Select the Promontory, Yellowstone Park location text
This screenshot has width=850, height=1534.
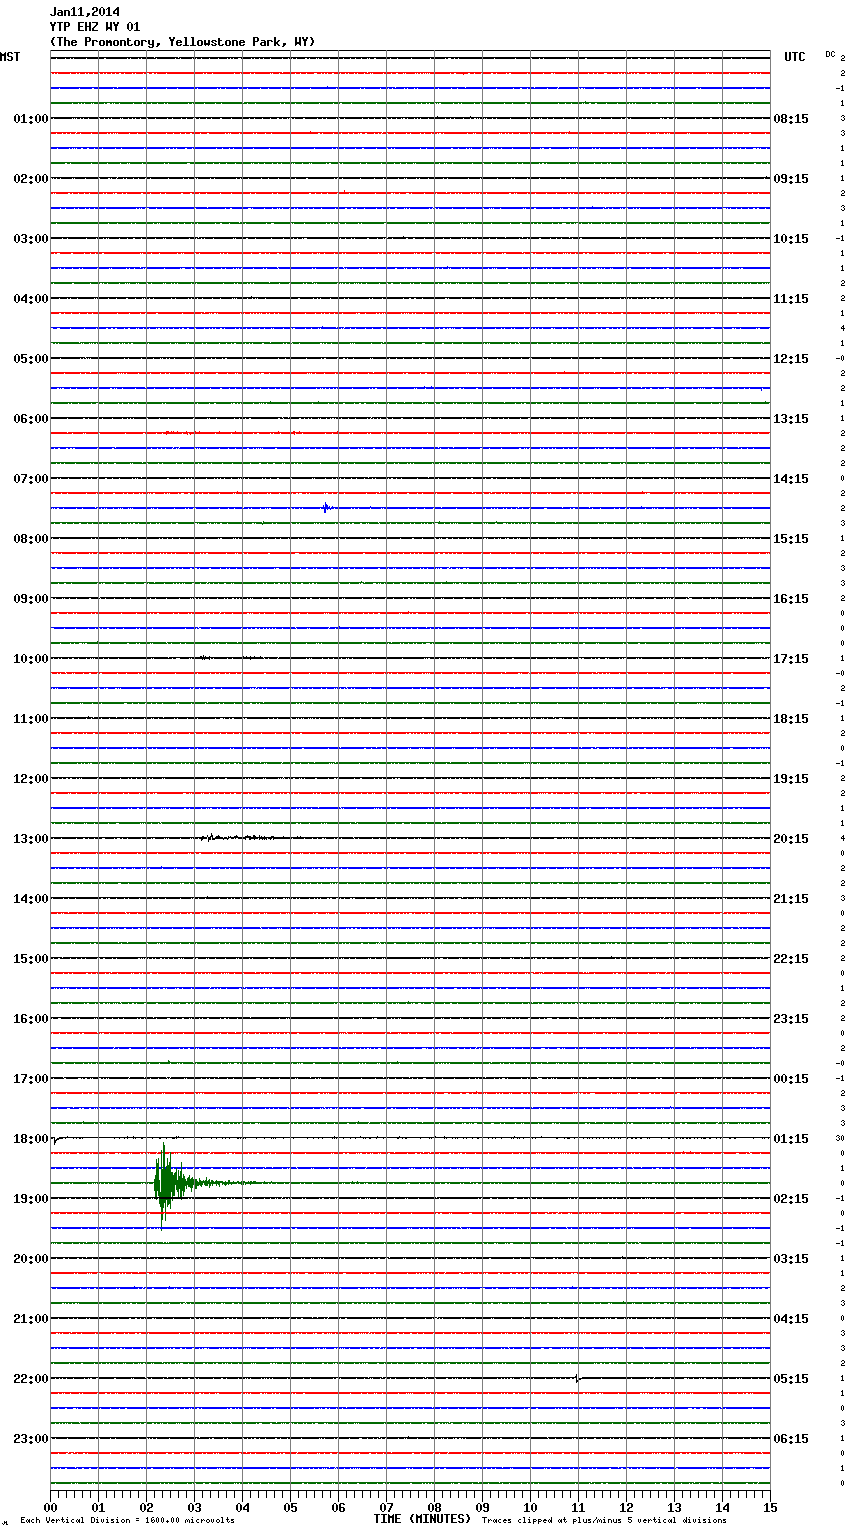coord(182,42)
